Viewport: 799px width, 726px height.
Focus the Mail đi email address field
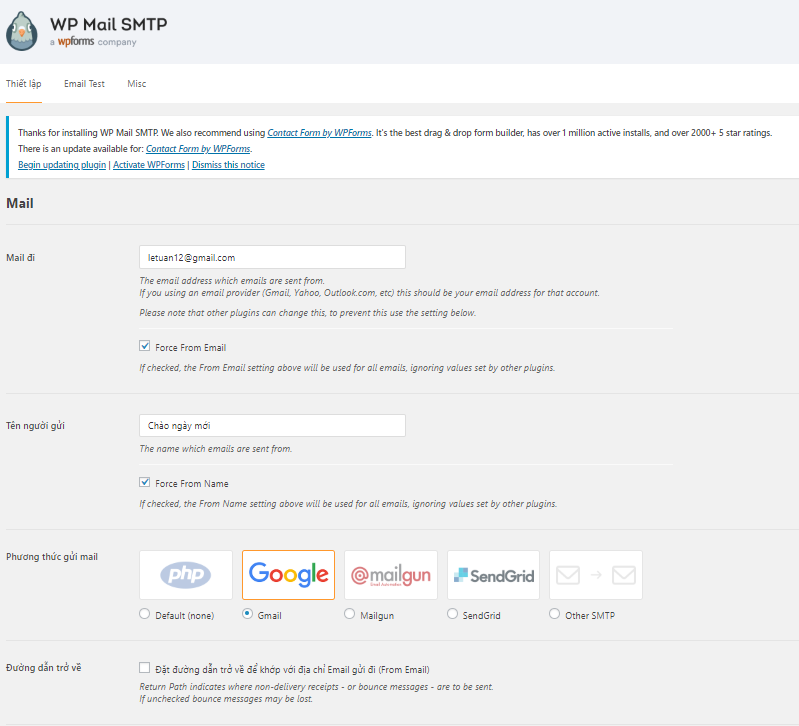[x=272, y=257]
